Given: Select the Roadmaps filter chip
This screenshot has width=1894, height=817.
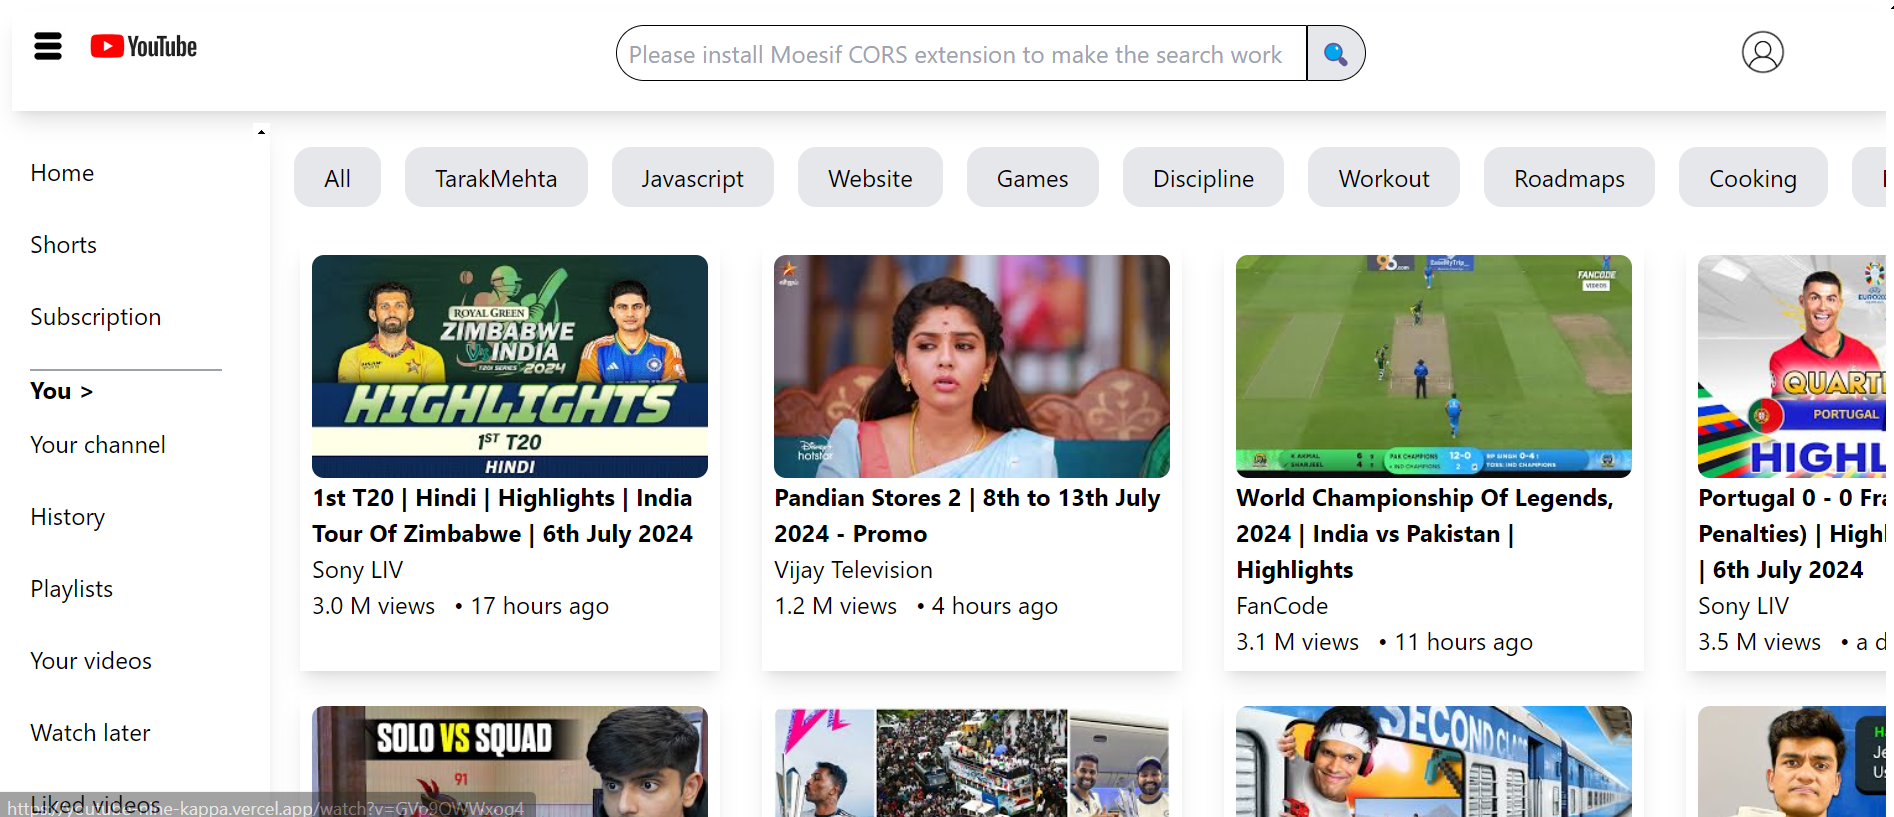Looking at the screenshot, I should tap(1569, 178).
